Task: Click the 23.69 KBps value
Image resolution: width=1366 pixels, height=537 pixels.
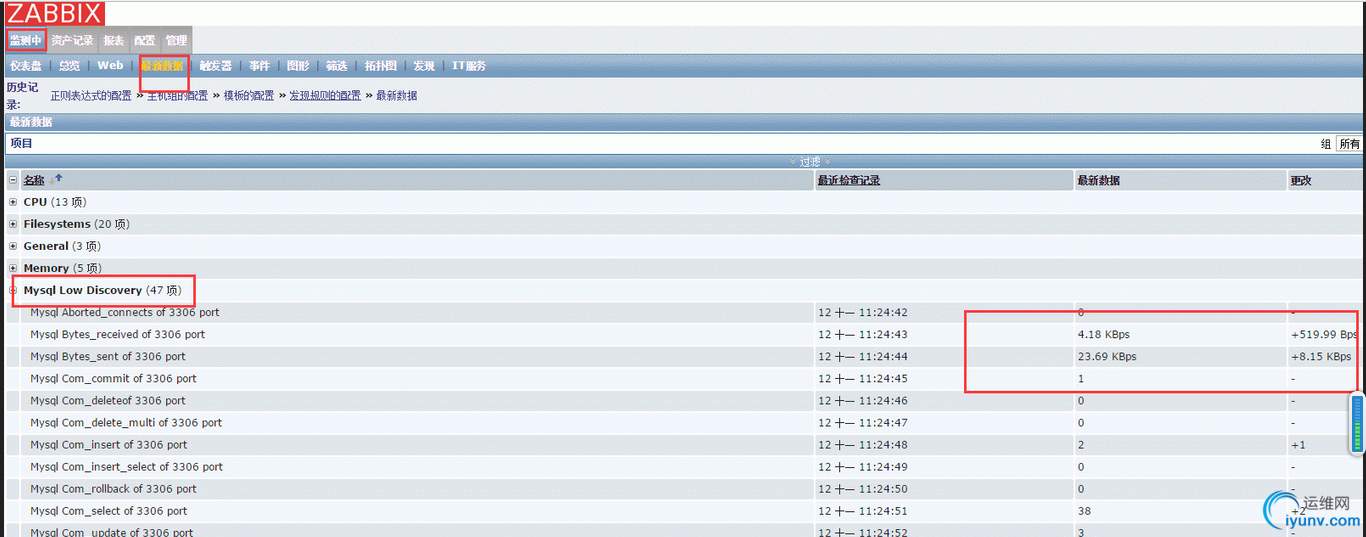Action: point(1107,357)
